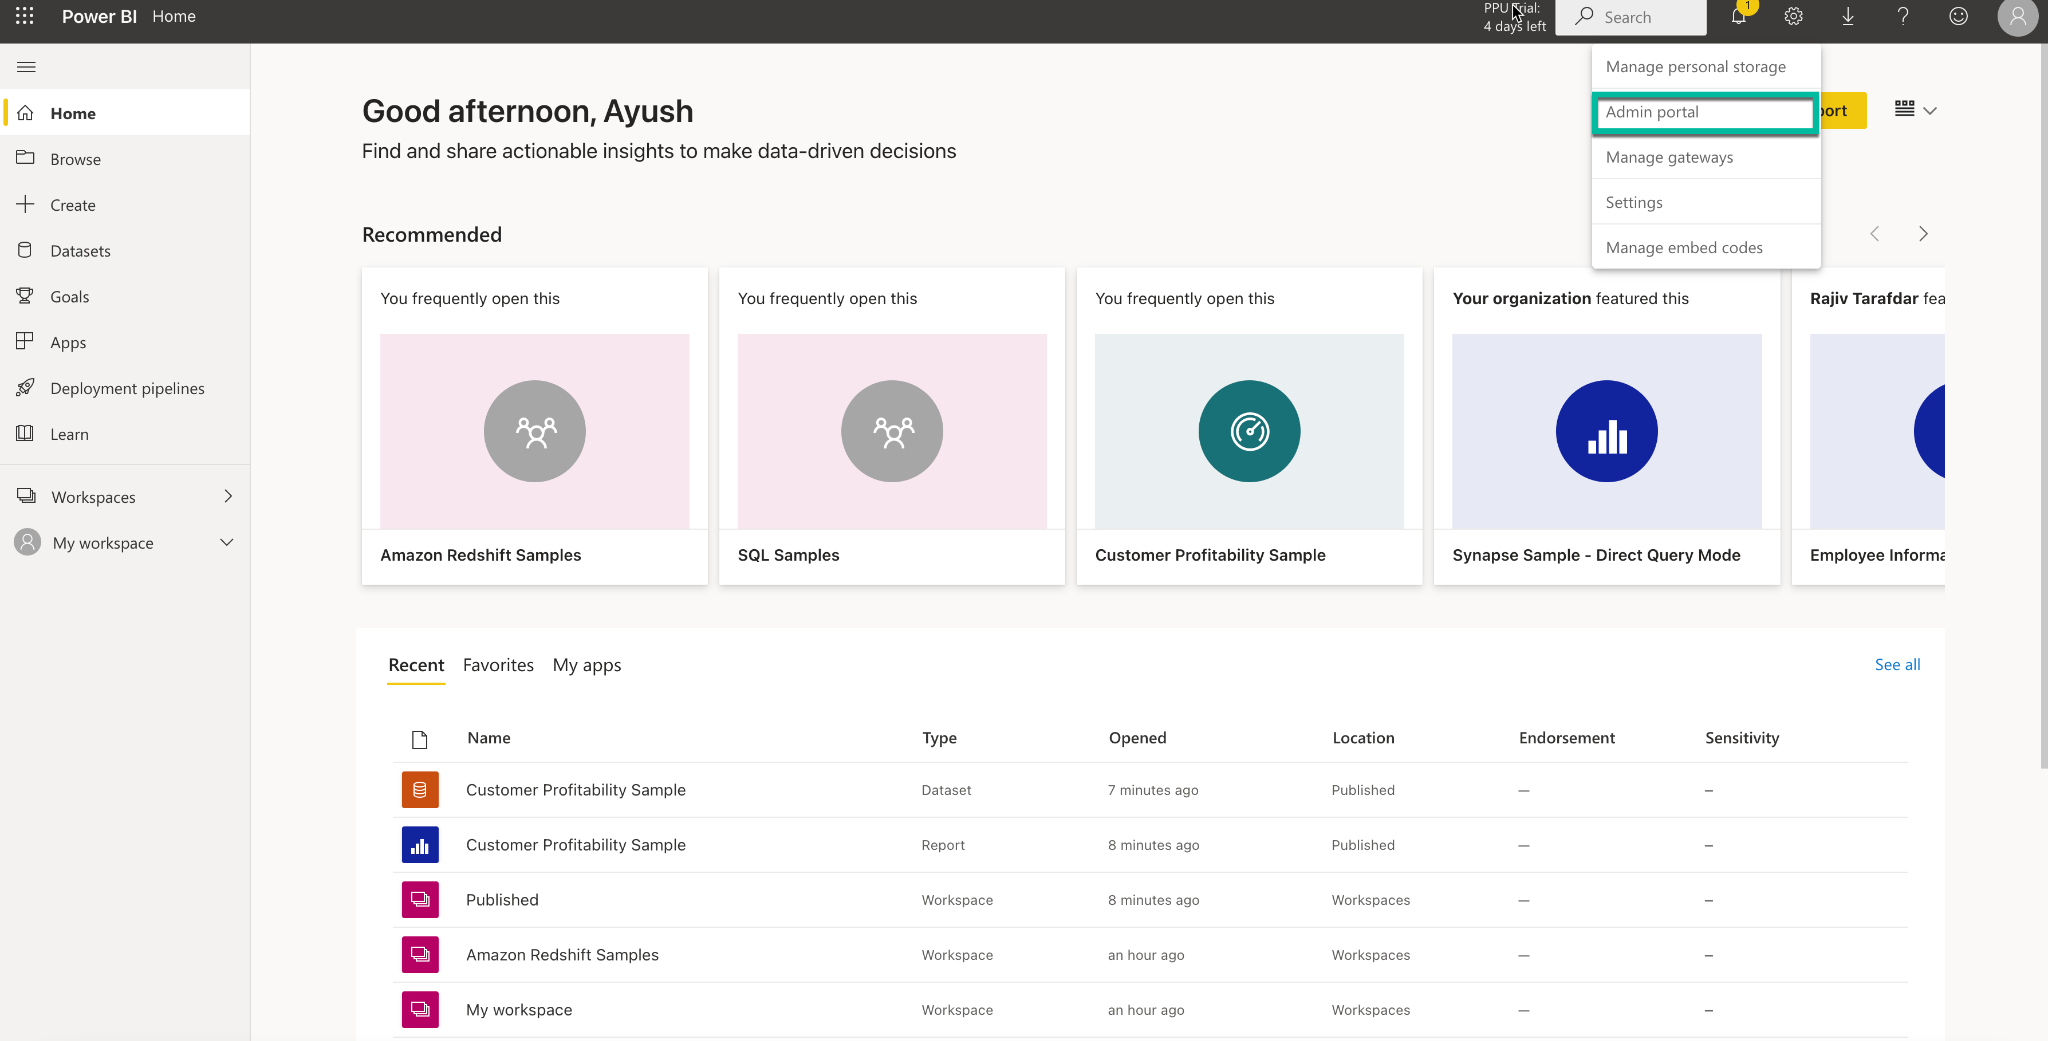Expand the Workspaces flyout chevron
This screenshot has width=2048, height=1041.
click(x=228, y=497)
